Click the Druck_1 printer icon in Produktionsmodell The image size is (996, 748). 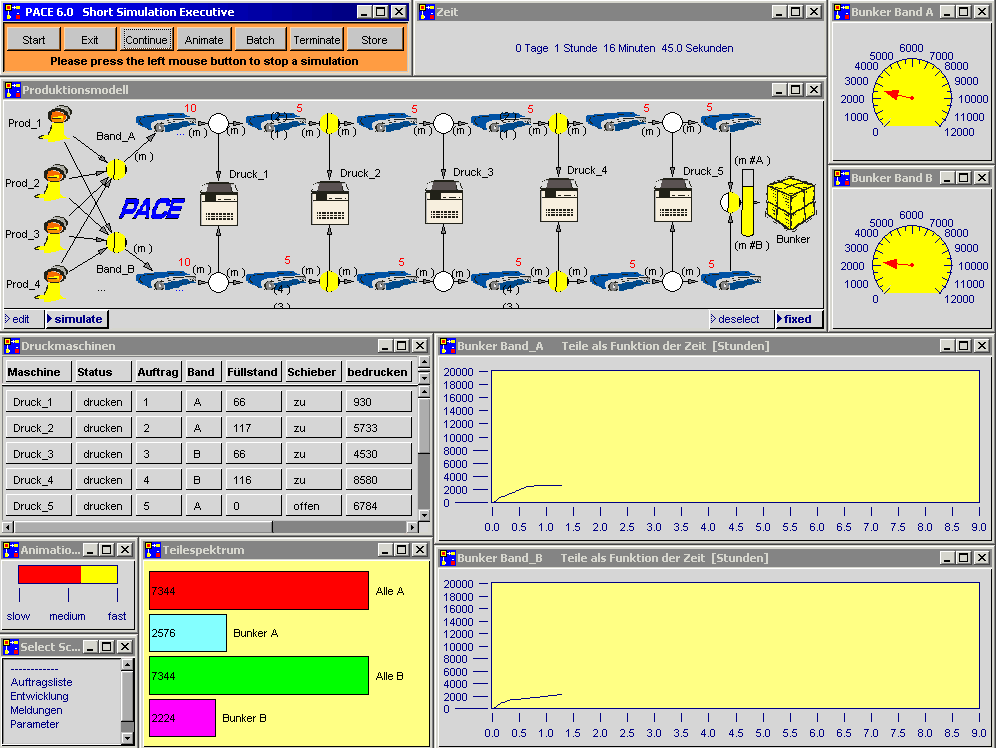(219, 204)
